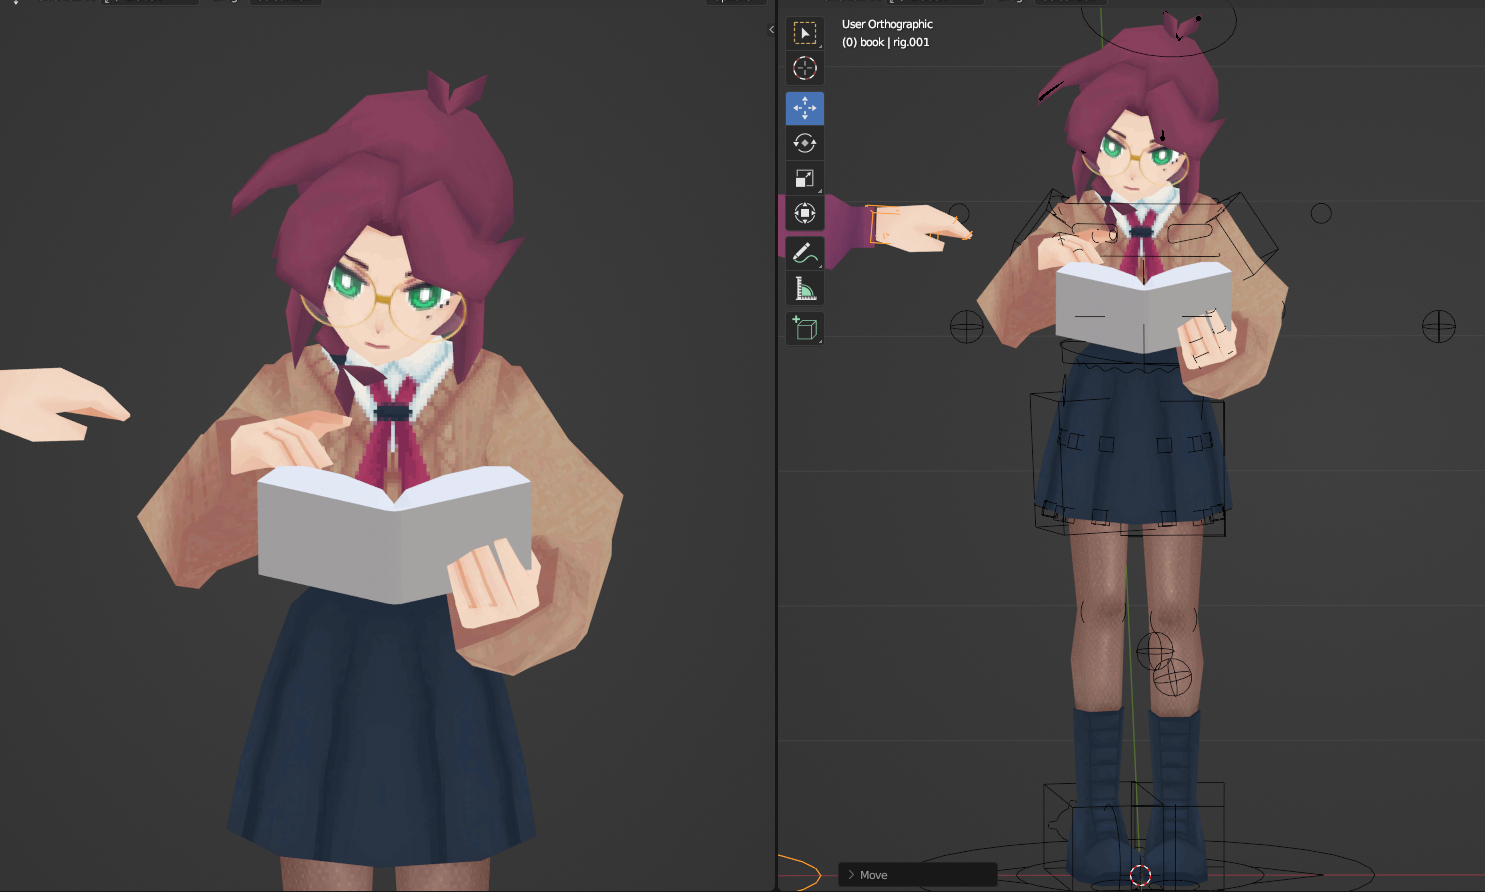
Task: Select the Select Box tool
Action: [805, 33]
